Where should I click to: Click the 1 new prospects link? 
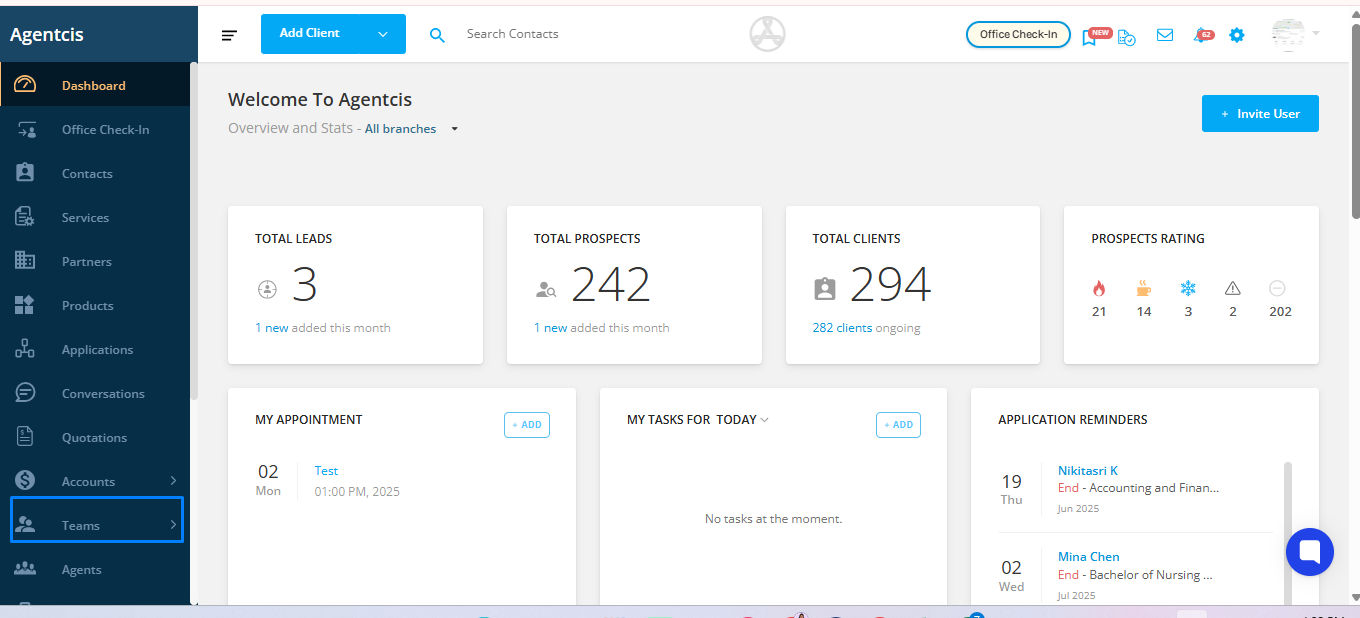pyautogui.click(x=550, y=328)
